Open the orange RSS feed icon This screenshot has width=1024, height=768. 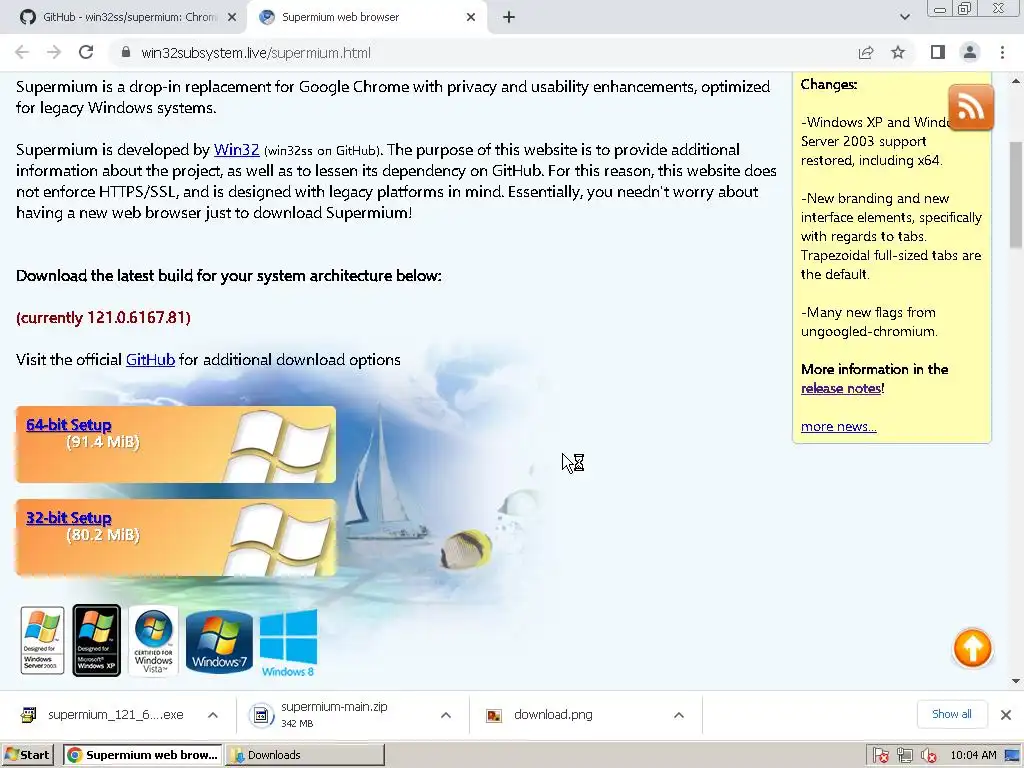(x=971, y=107)
